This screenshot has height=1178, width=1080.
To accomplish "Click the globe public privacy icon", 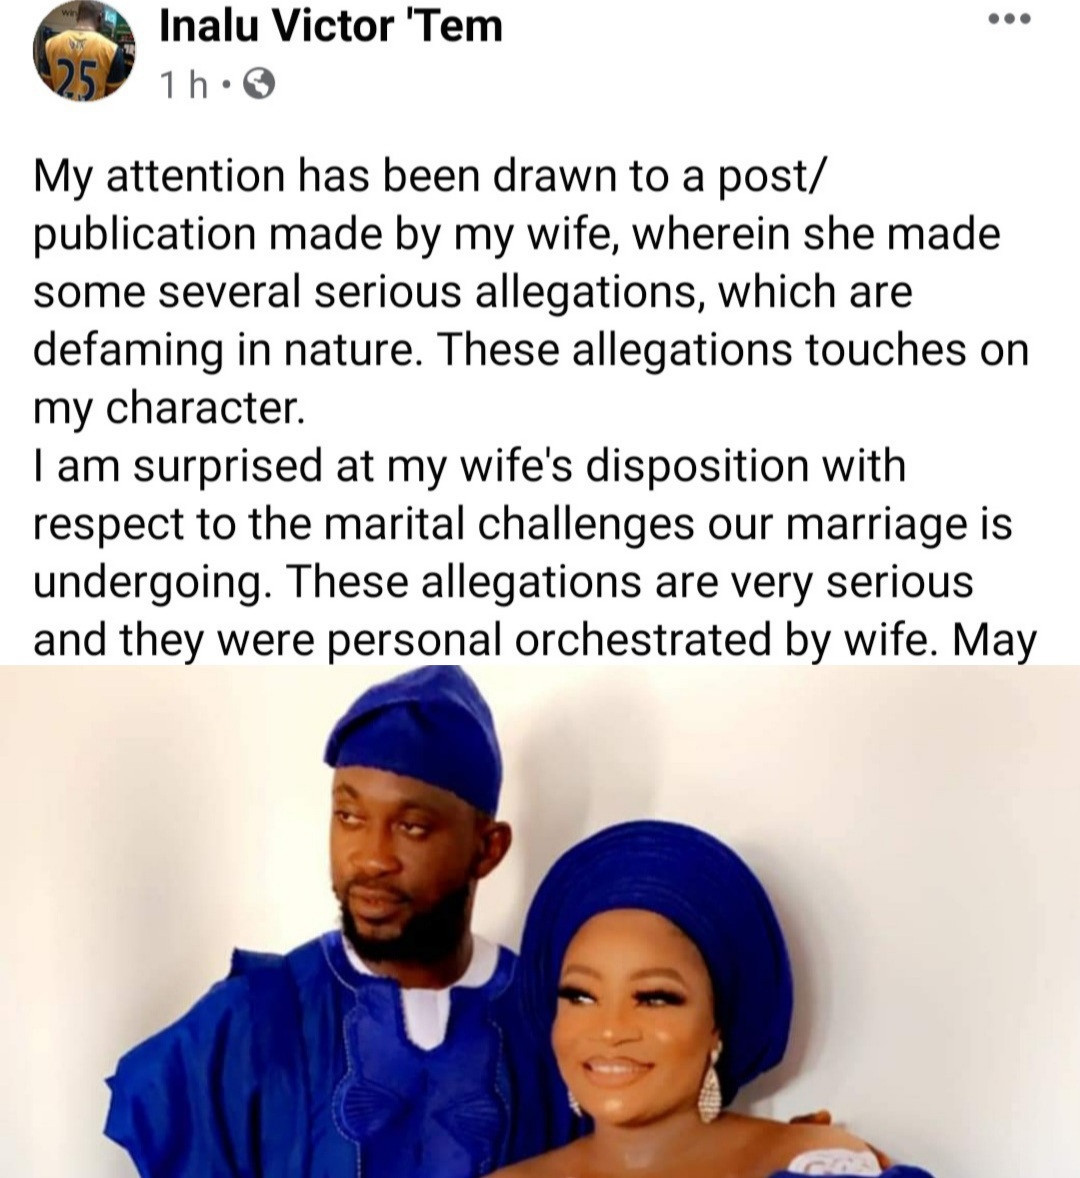I will tap(260, 83).
